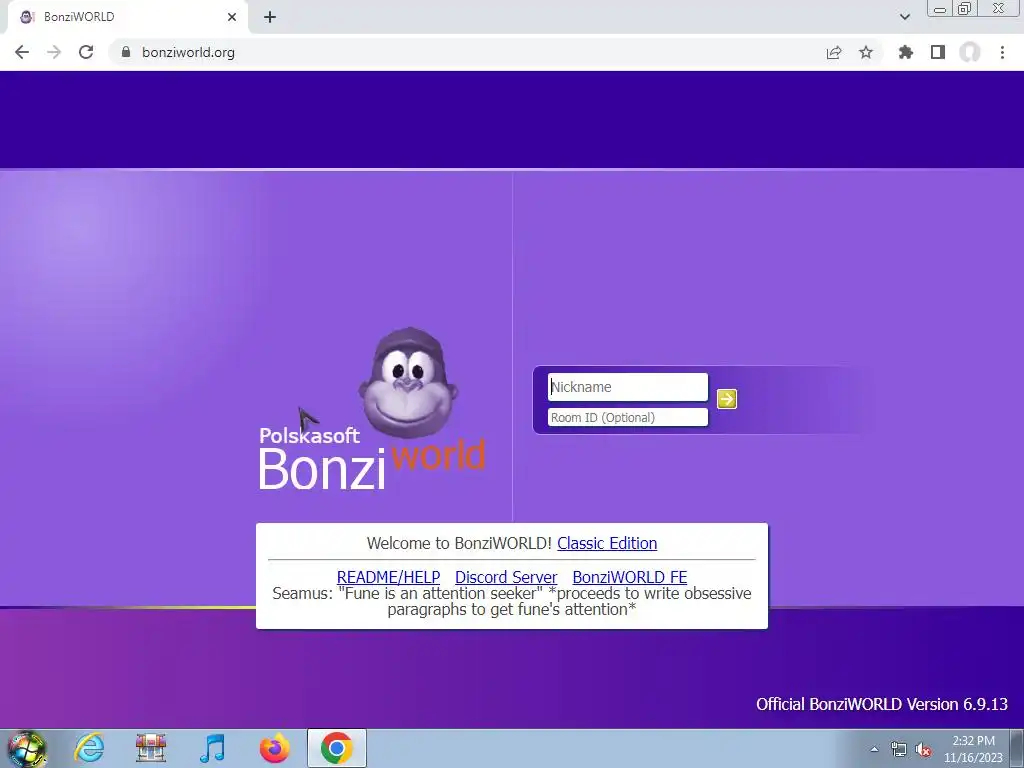The image size is (1024, 768).
Task: Click the Bonzi gorilla logo image
Action: click(408, 383)
